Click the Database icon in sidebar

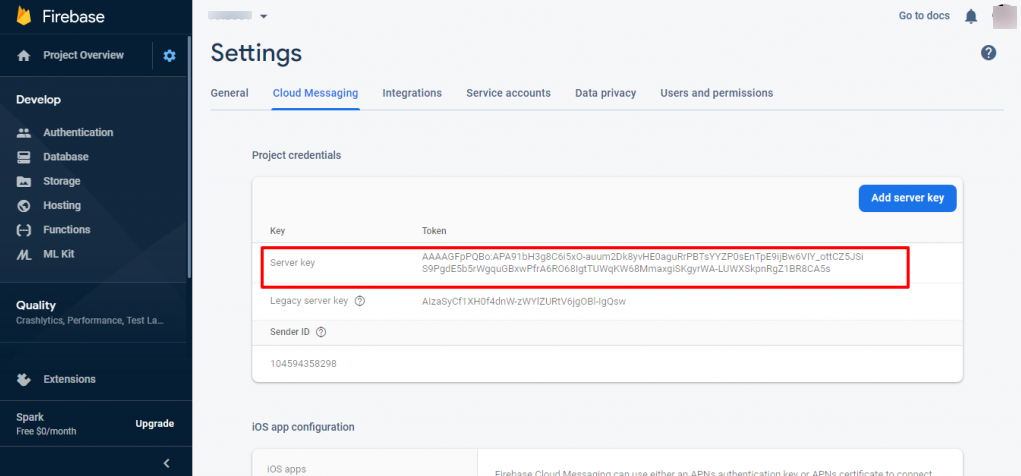(24, 157)
